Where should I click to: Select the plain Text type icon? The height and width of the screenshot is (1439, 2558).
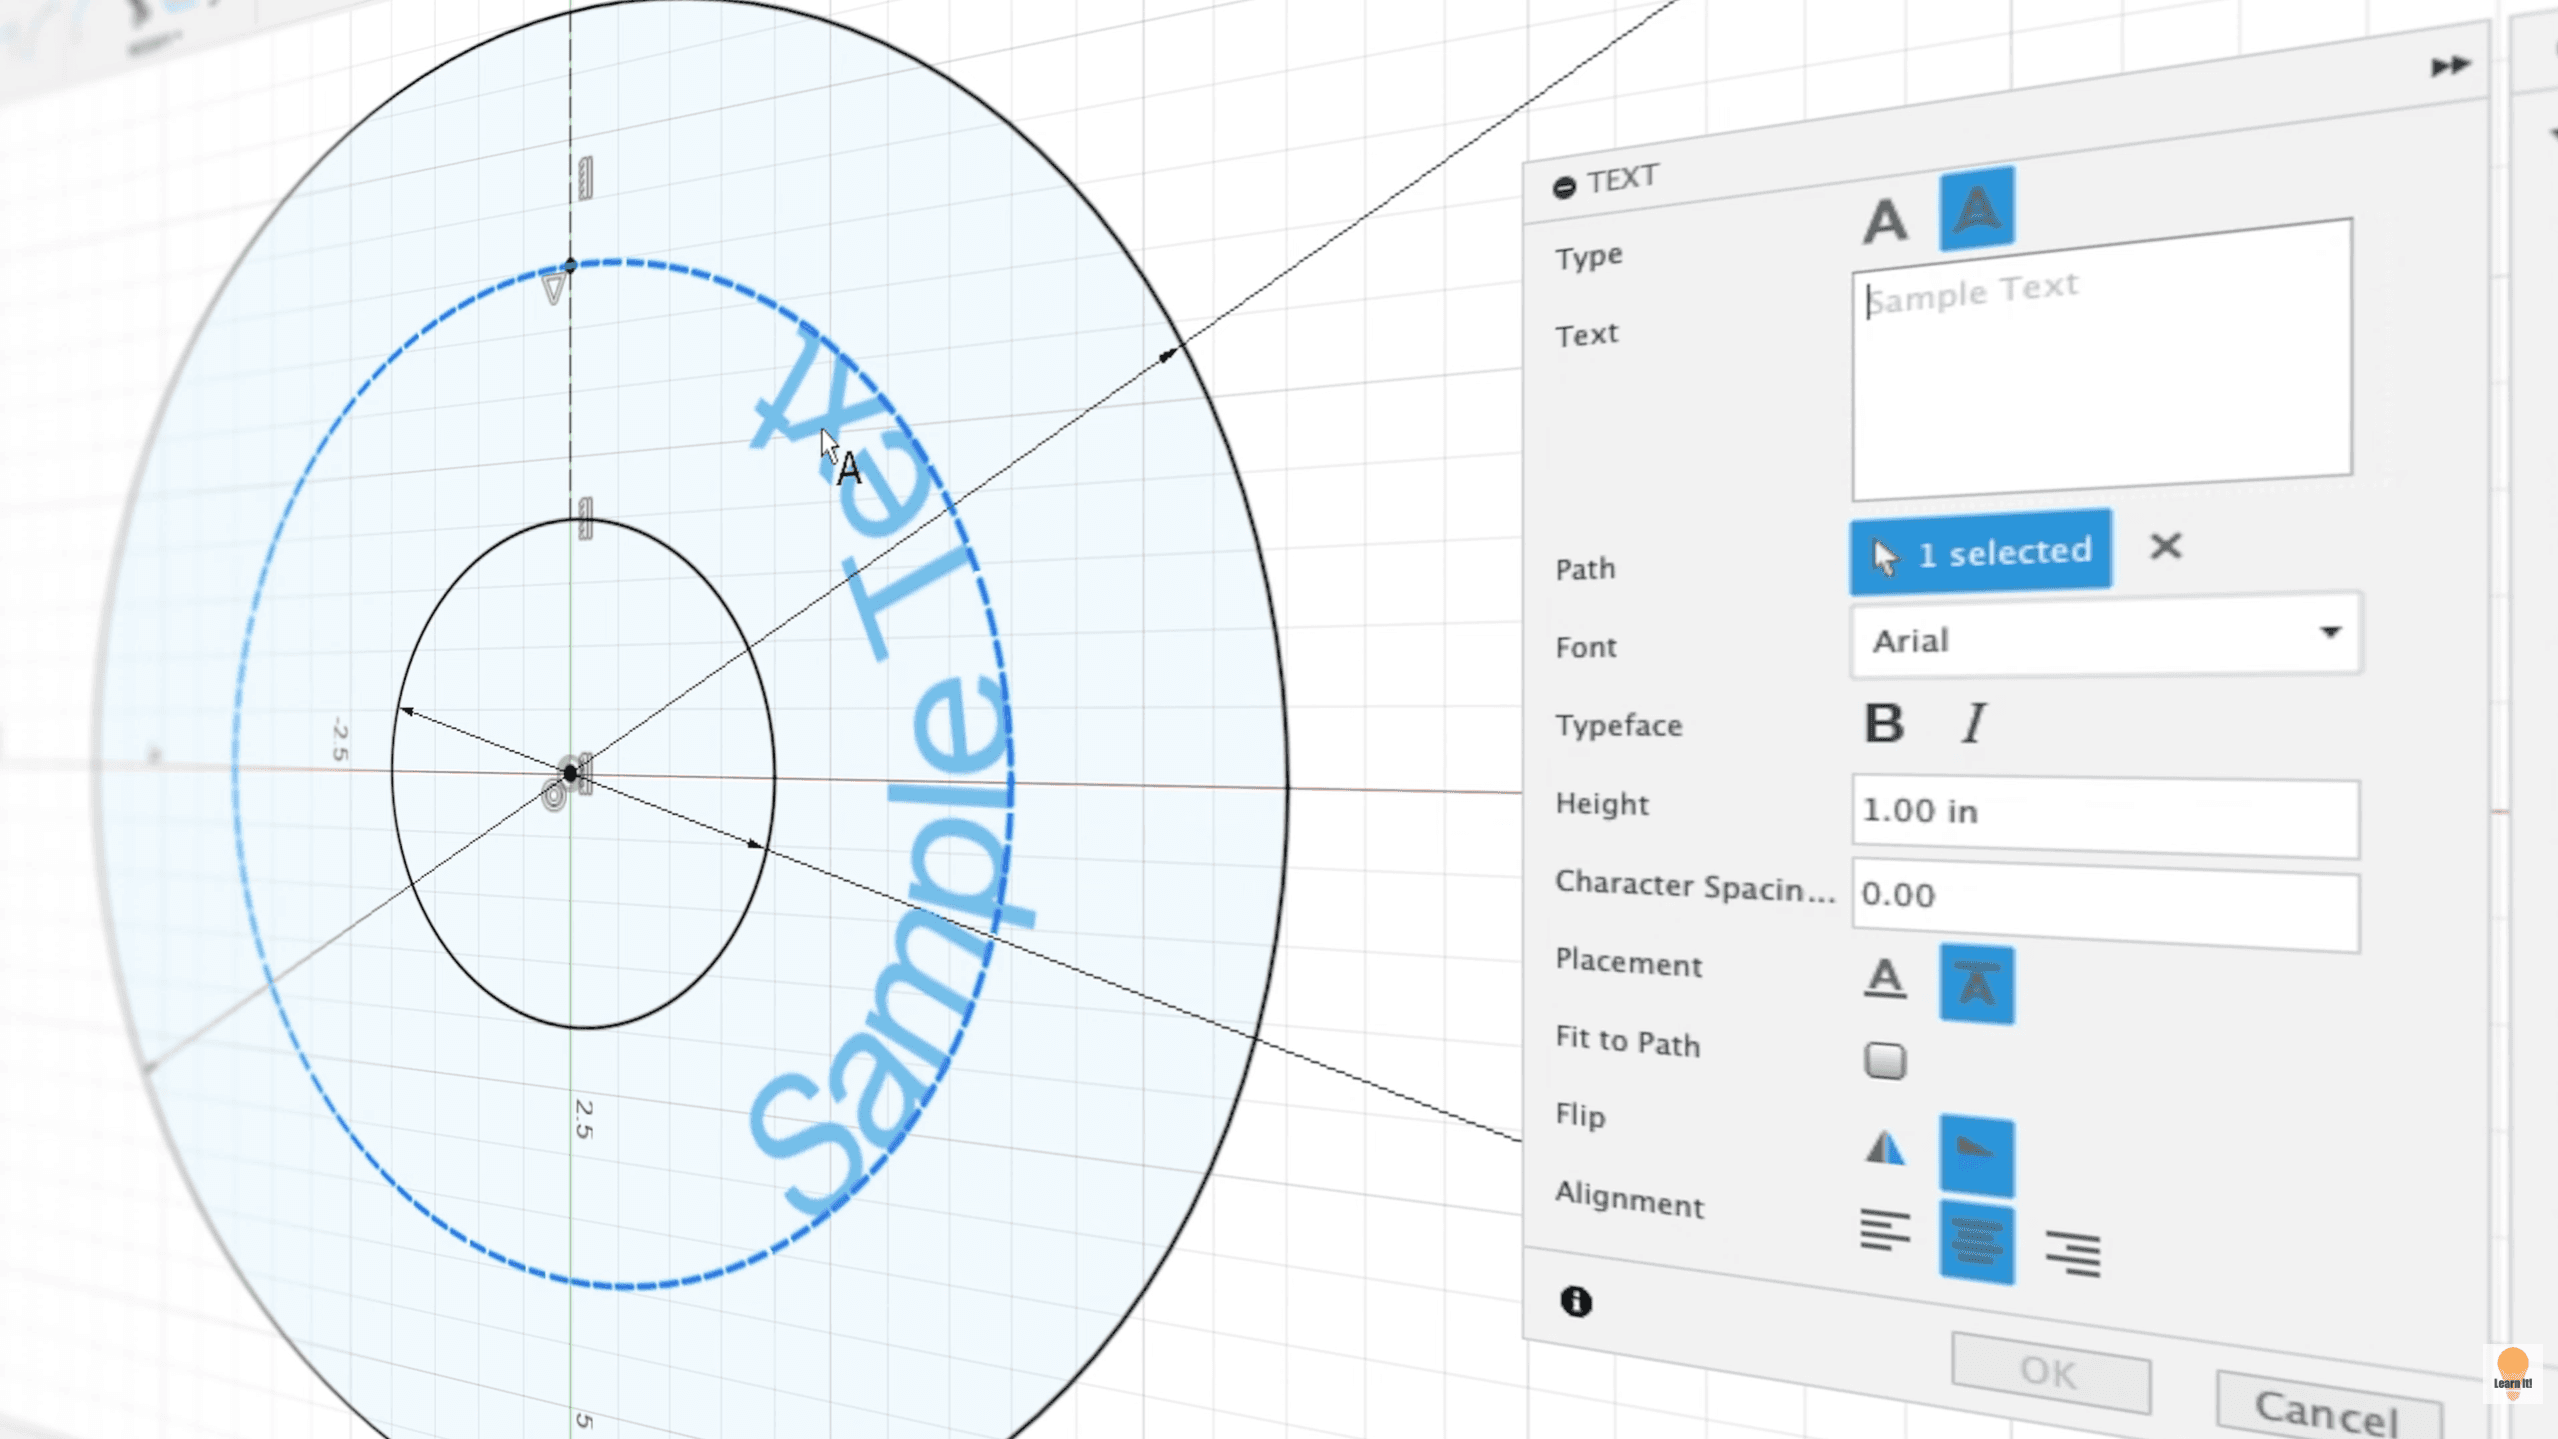(x=1885, y=221)
